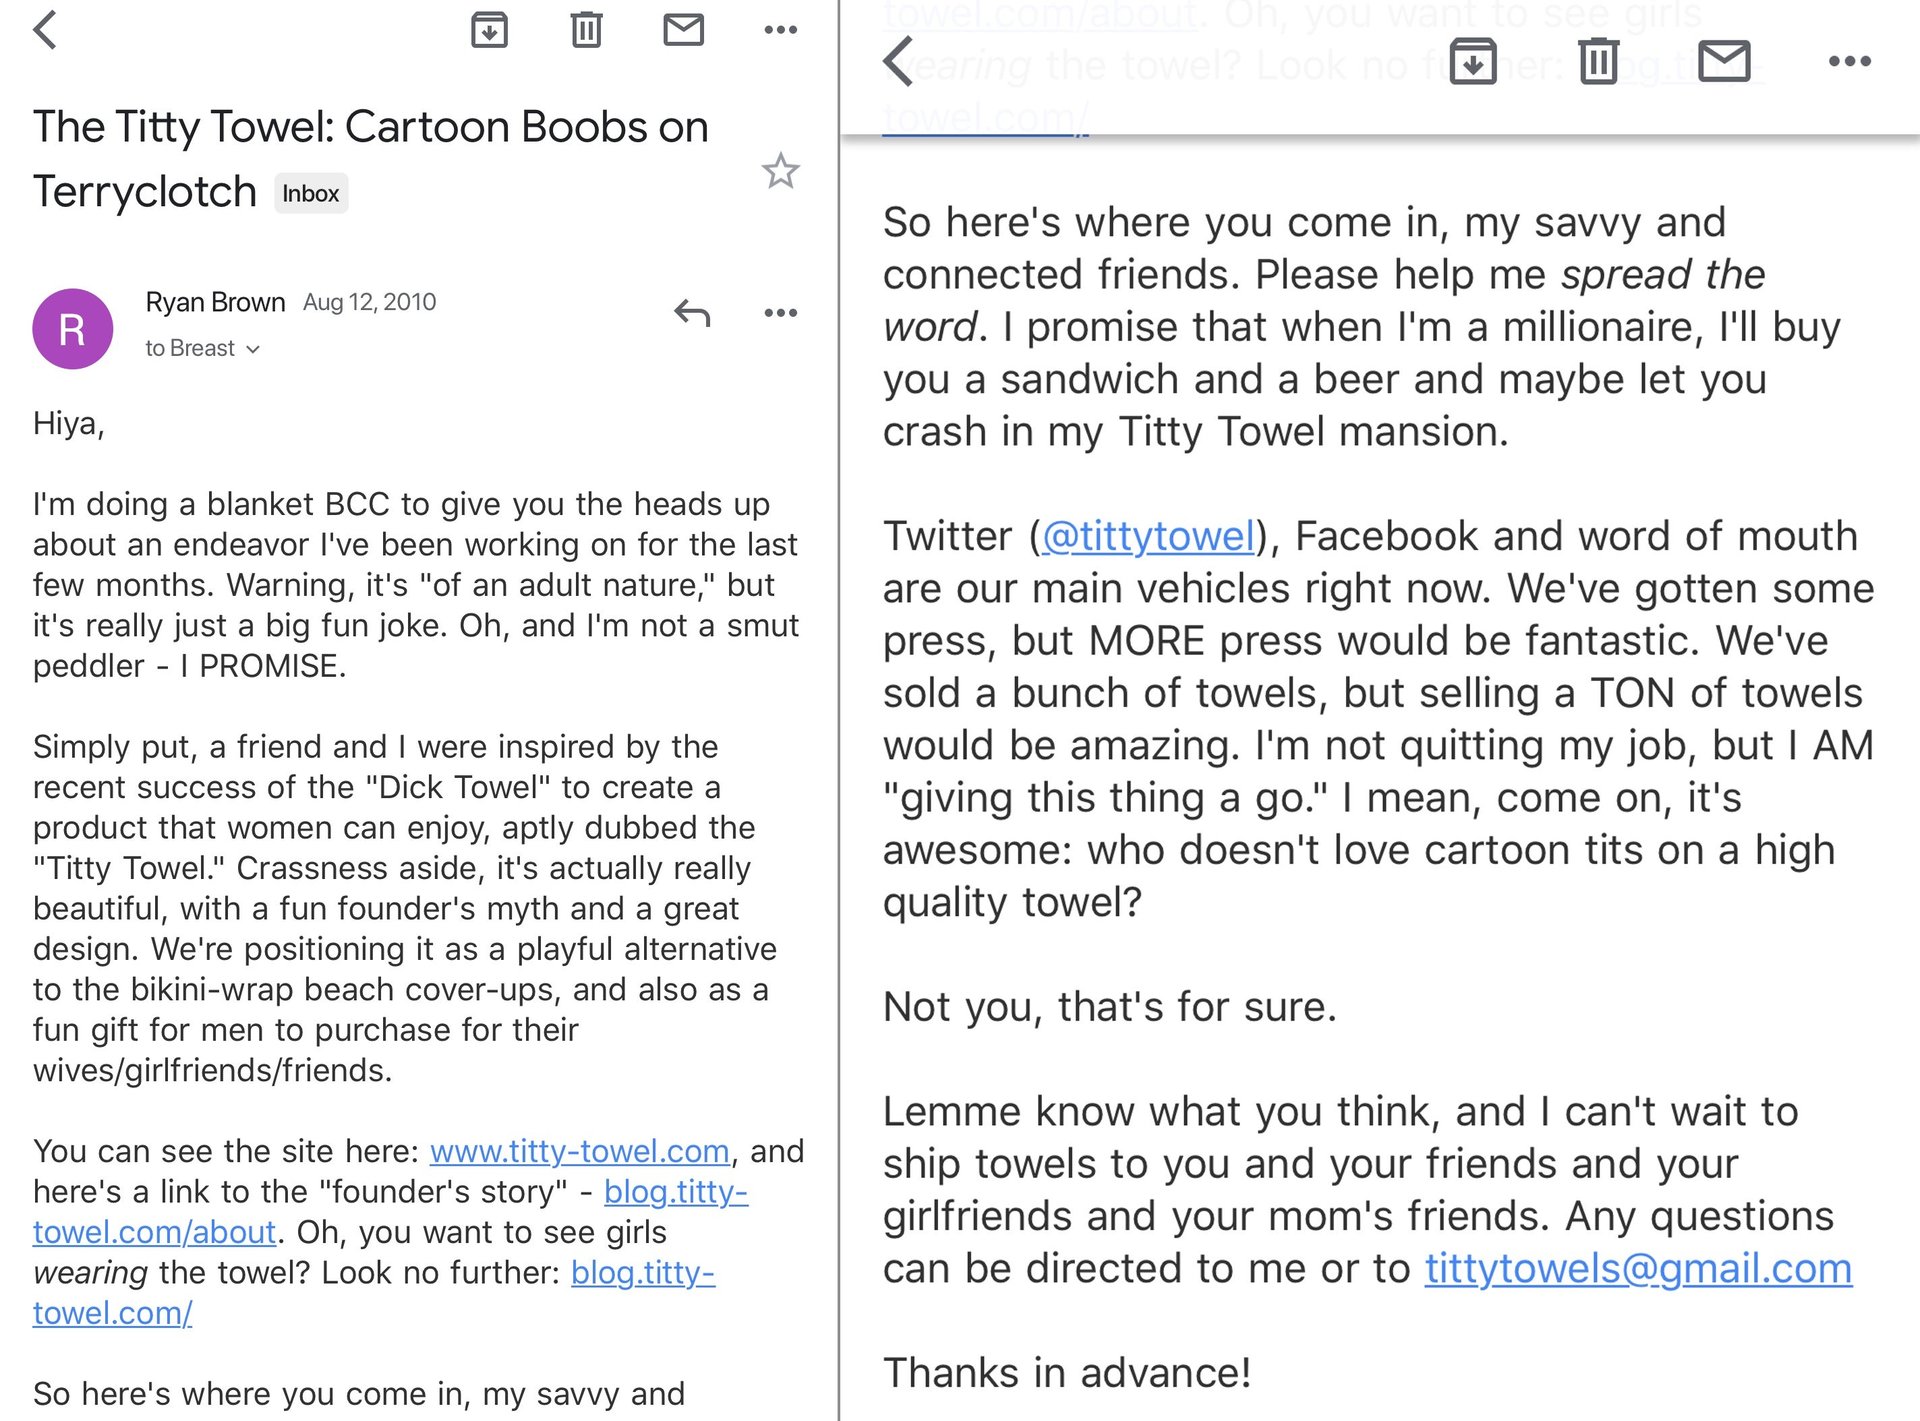Open overflow menu in right panel toolbar
The height and width of the screenshot is (1421, 1920).
(1849, 62)
